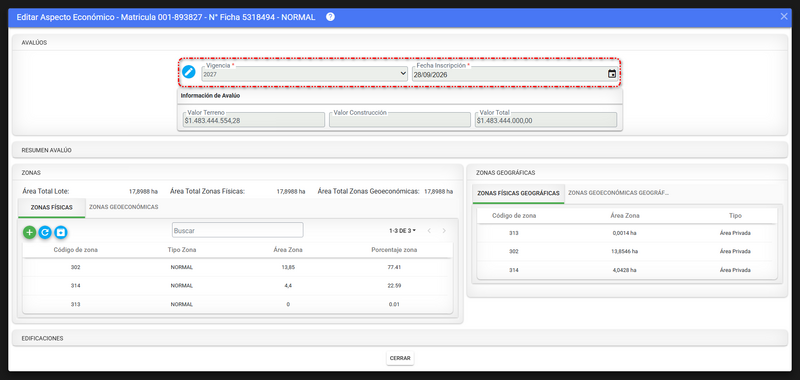Click the Cerrar button
This screenshot has width=800, height=380.
400,358
